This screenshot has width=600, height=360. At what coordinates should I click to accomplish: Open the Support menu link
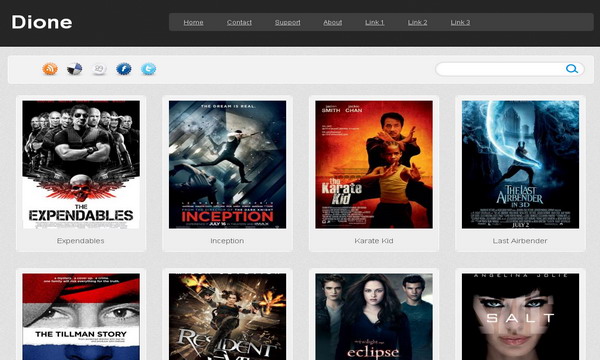point(287,22)
